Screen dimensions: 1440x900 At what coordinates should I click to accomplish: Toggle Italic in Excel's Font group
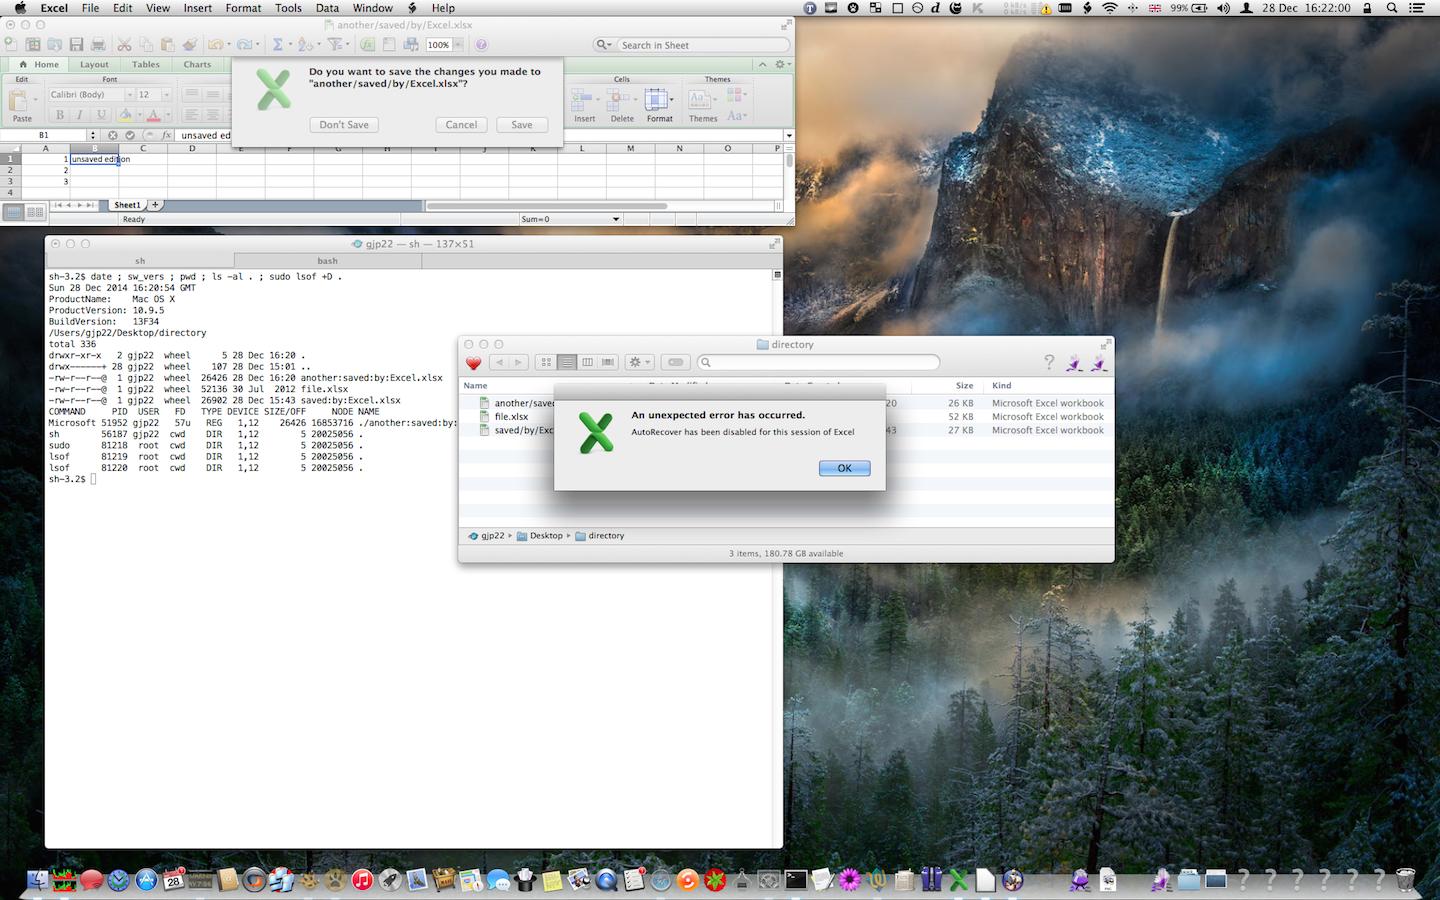point(80,115)
